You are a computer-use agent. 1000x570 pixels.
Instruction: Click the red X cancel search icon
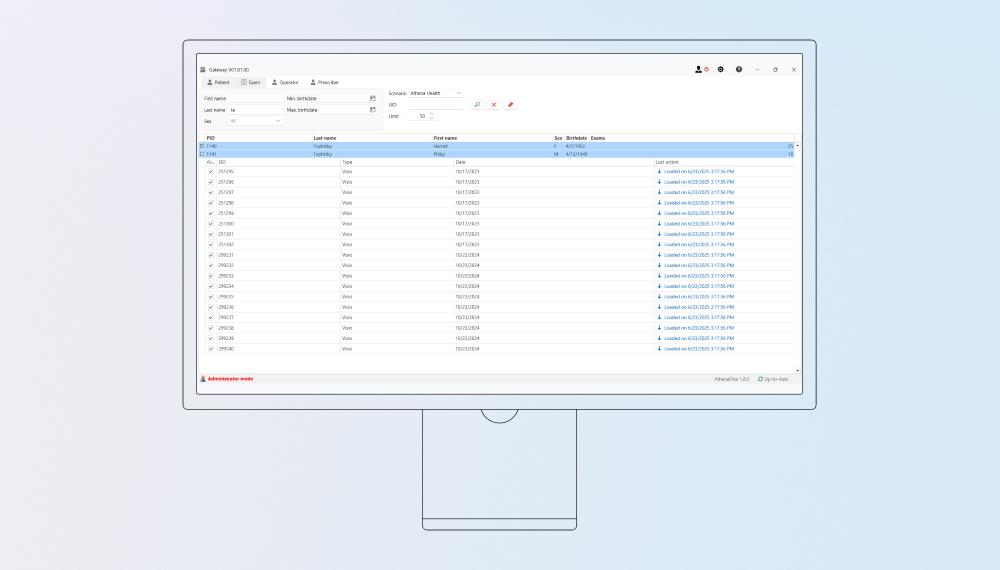tap(494, 104)
